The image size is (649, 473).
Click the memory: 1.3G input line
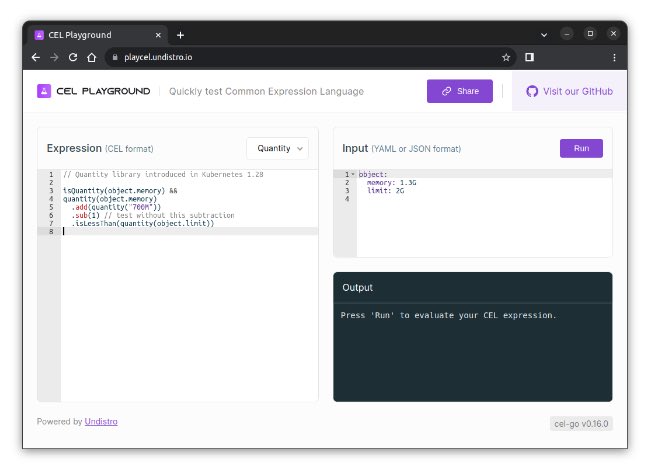point(392,182)
